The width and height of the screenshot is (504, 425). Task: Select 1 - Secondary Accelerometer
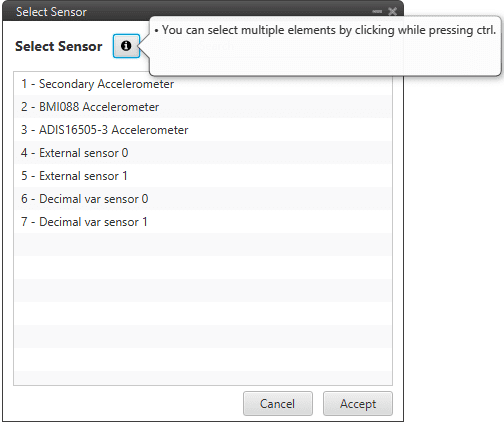[203, 84]
